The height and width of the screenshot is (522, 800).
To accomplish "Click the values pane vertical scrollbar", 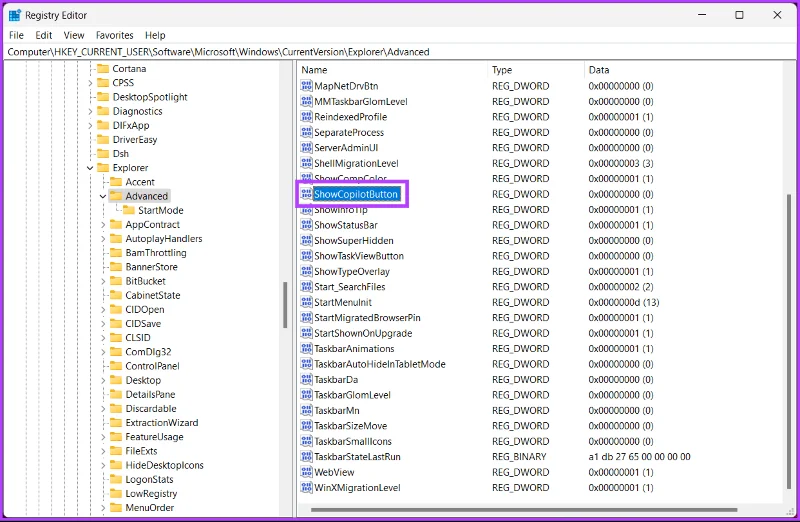I will [x=790, y=341].
